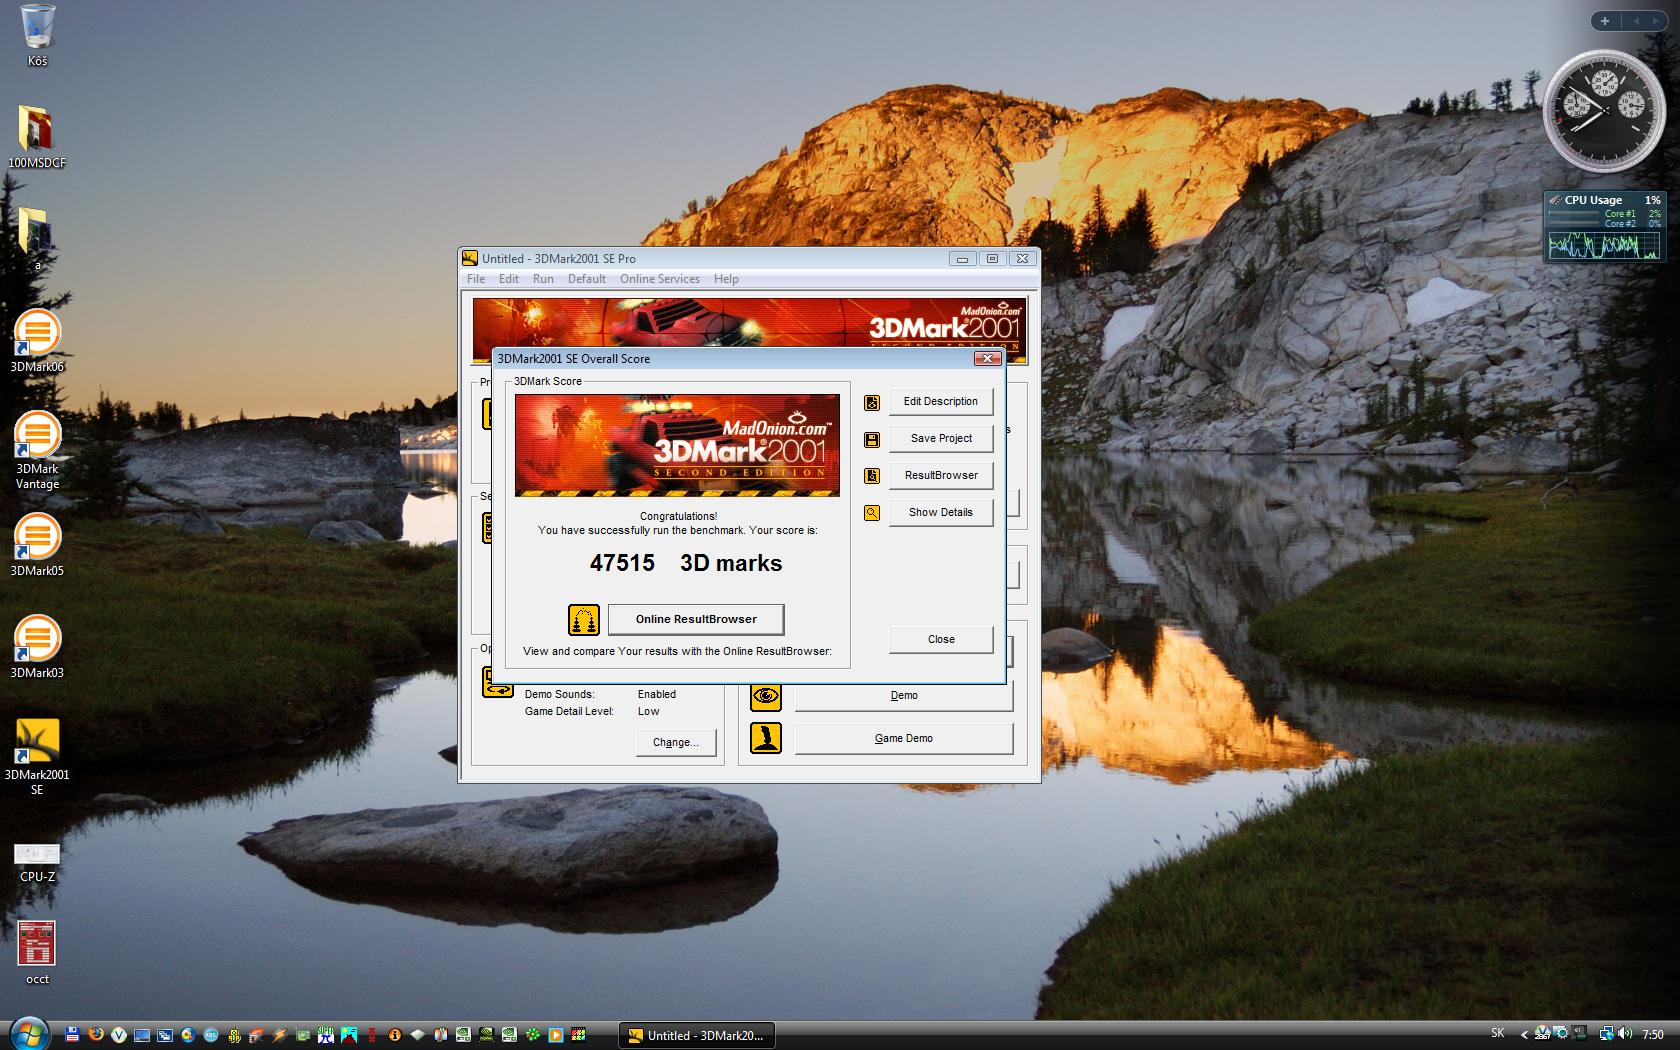Click the blue floppy disk quick launch icon
The image size is (1680, 1050).
[72, 1035]
